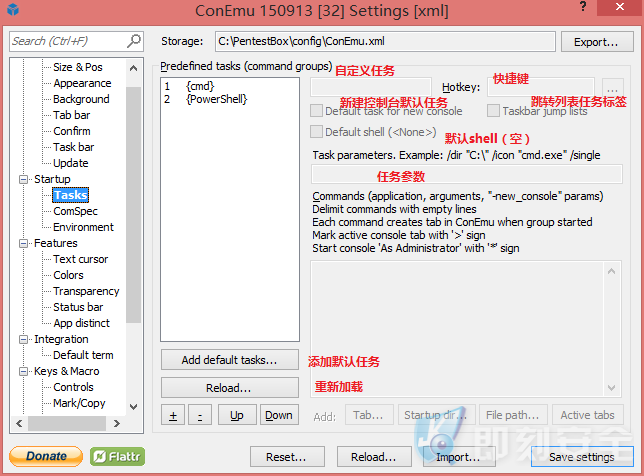Open Update settings page
The height and width of the screenshot is (476, 644).
click(x=71, y=163)
